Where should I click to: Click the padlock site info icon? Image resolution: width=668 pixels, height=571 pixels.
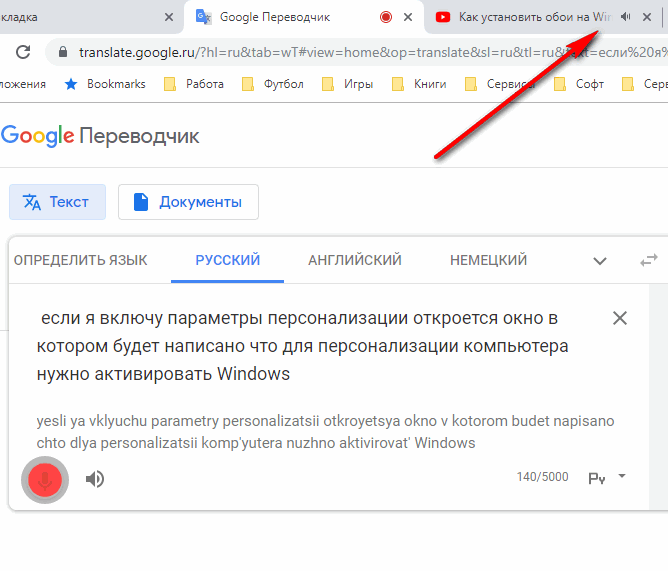tap(63, 52)
